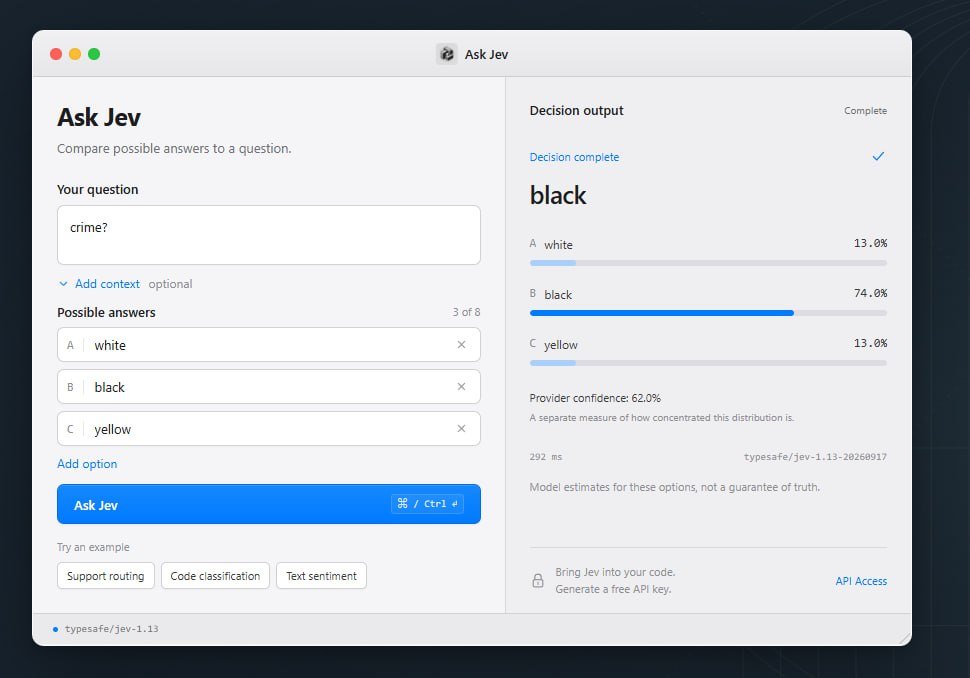Click the 74.0% value for black

pyautogui.click(x=870, y=293)
